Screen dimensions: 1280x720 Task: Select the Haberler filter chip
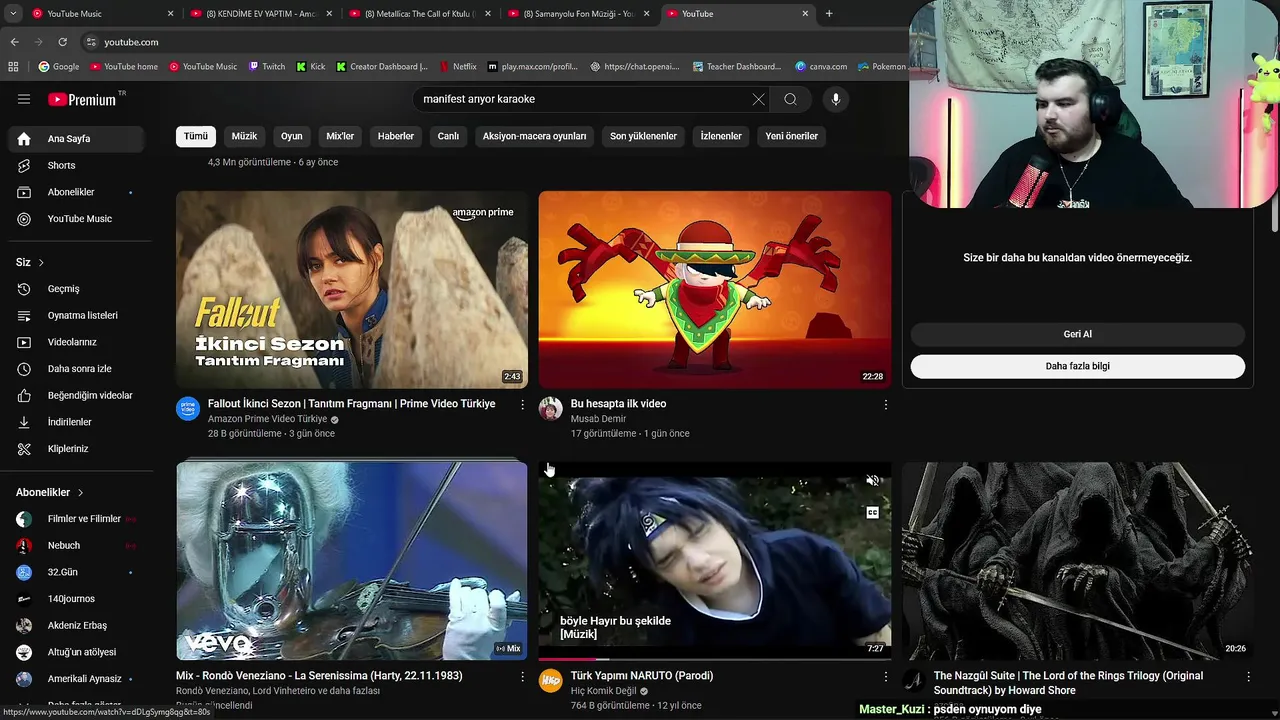396,136
